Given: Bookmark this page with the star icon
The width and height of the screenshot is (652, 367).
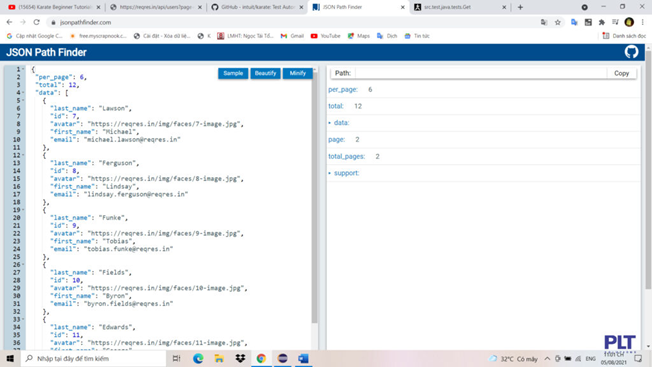Looking at the screenshot, I should 558,22.
